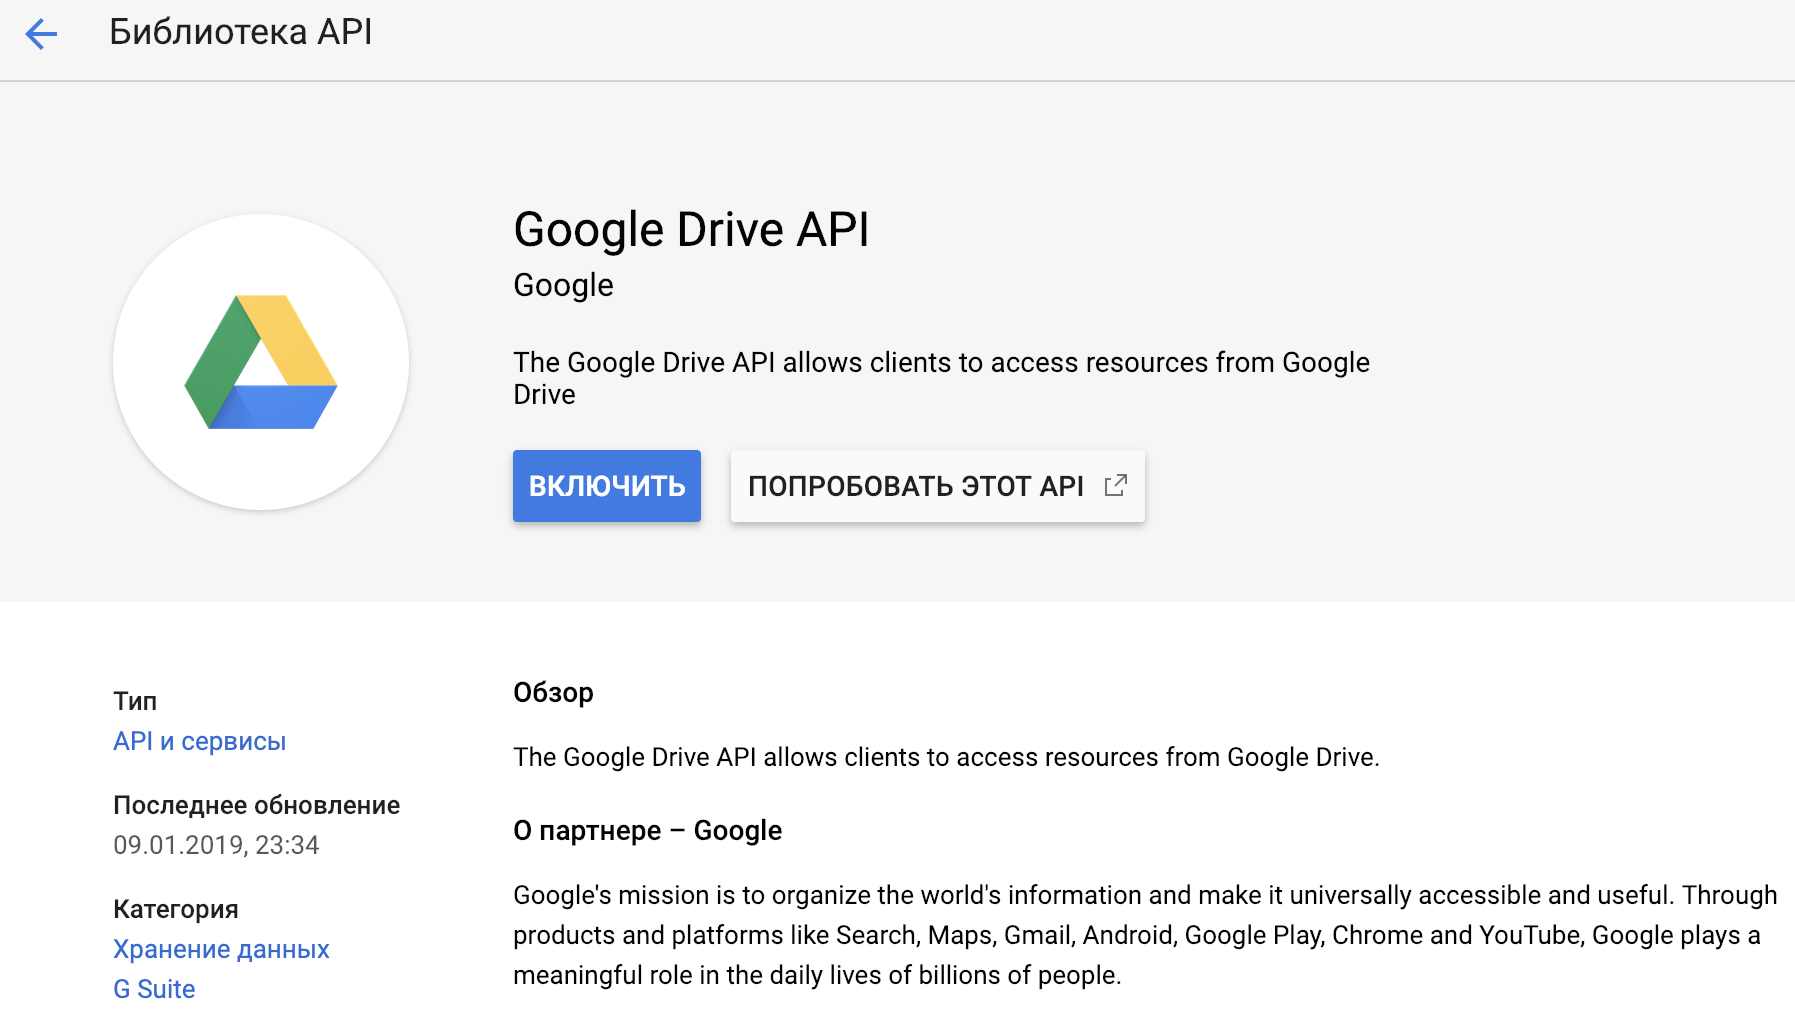1795x1009 pixels.
Task: Click the Библиотека API header title
Action: tap(241, 32)
